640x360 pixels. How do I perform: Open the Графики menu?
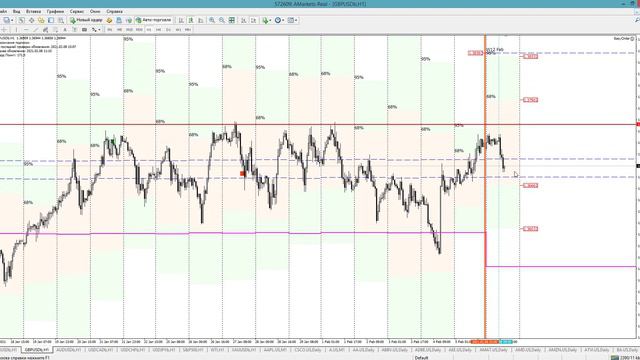(55, 11)
